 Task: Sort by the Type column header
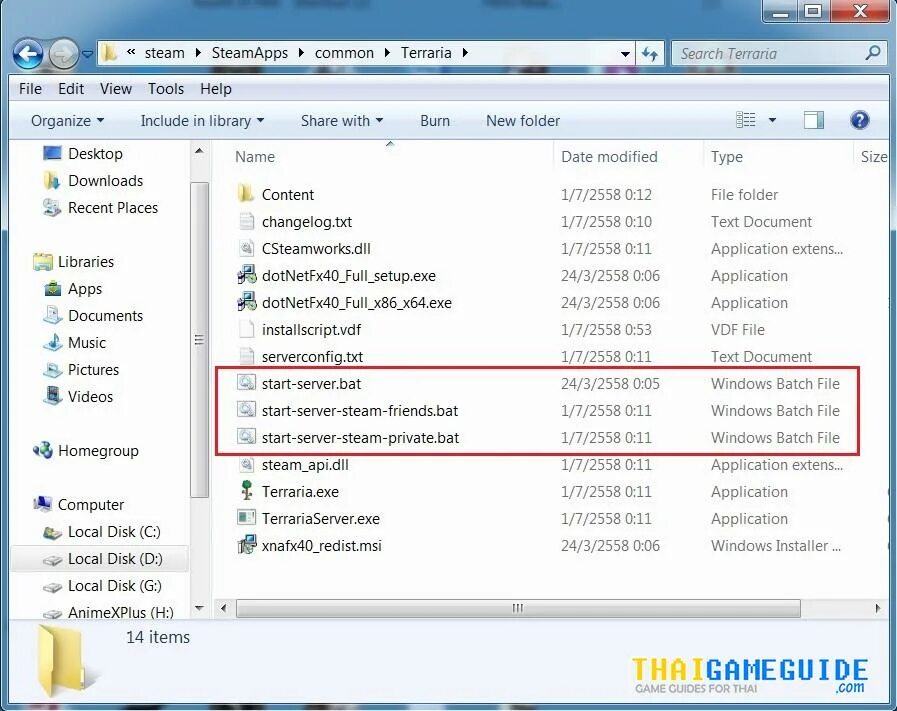[x=727, y=157]
